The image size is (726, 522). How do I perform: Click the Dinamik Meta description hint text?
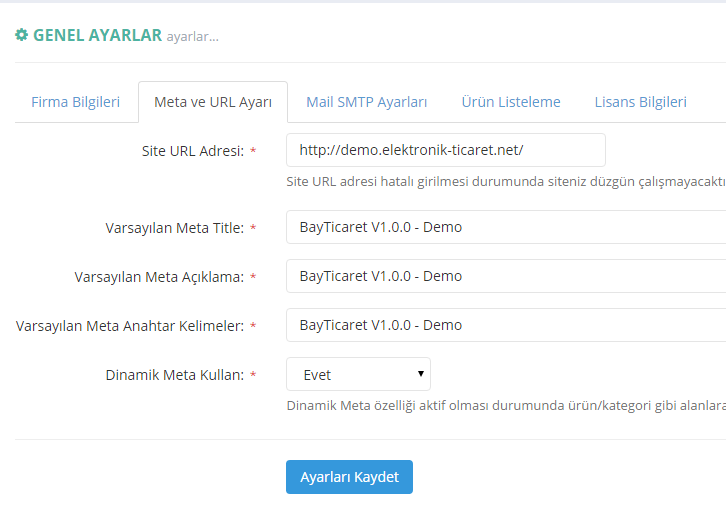tap(505, 405)
